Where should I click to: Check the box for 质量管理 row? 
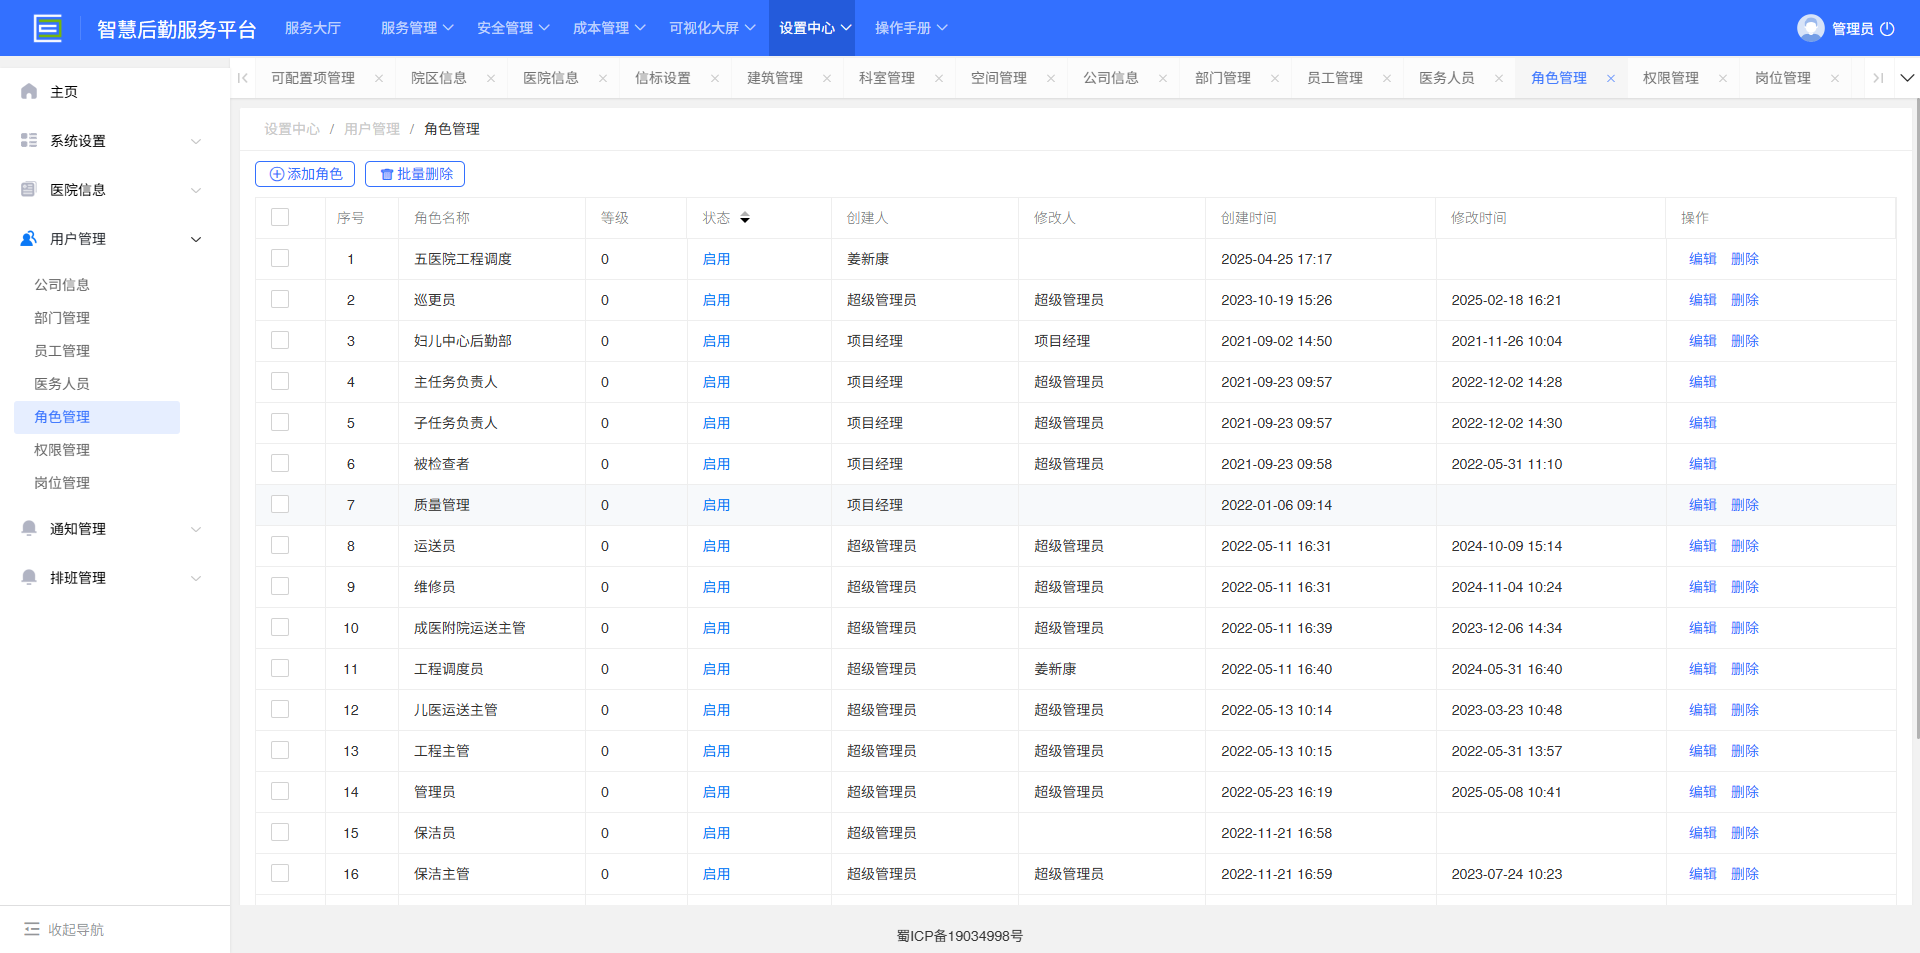(280, 504)
